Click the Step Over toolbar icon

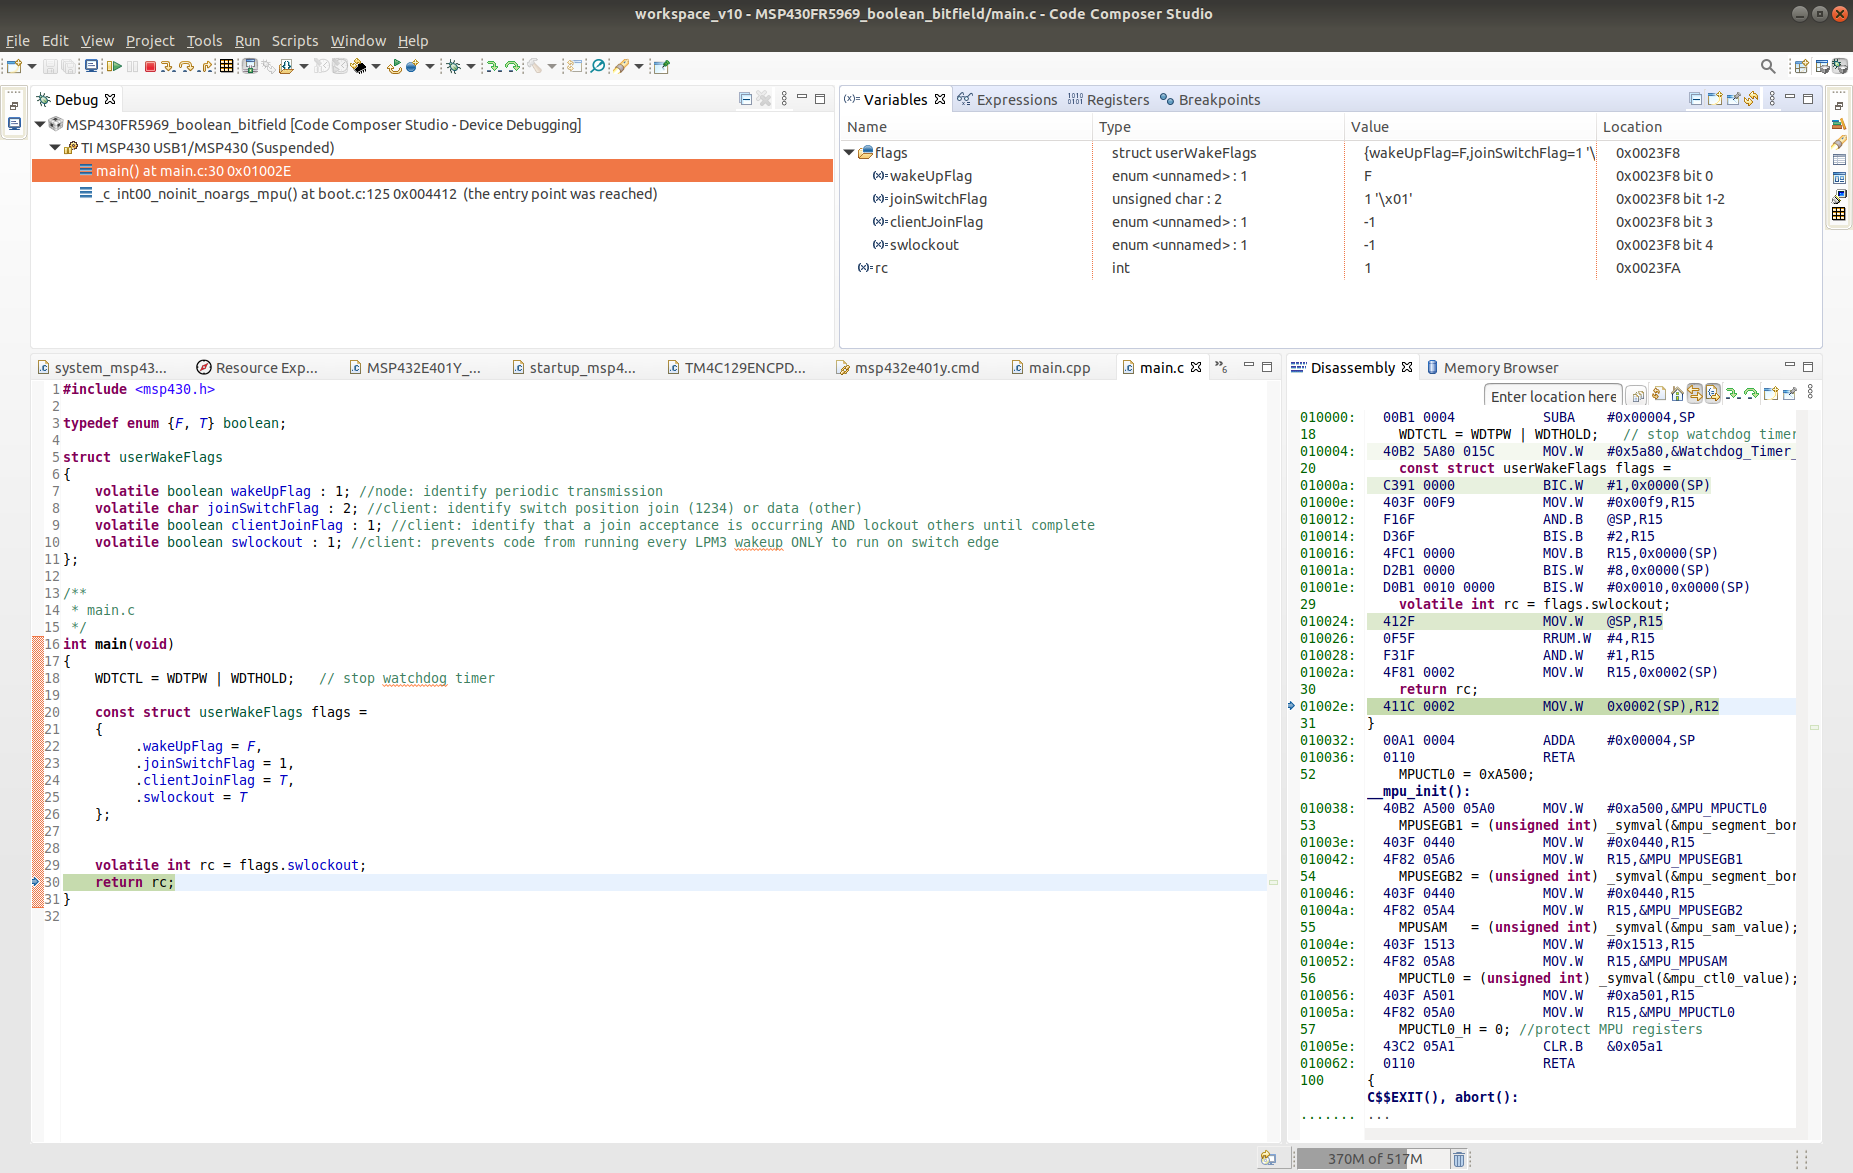[x=186, y=67]
